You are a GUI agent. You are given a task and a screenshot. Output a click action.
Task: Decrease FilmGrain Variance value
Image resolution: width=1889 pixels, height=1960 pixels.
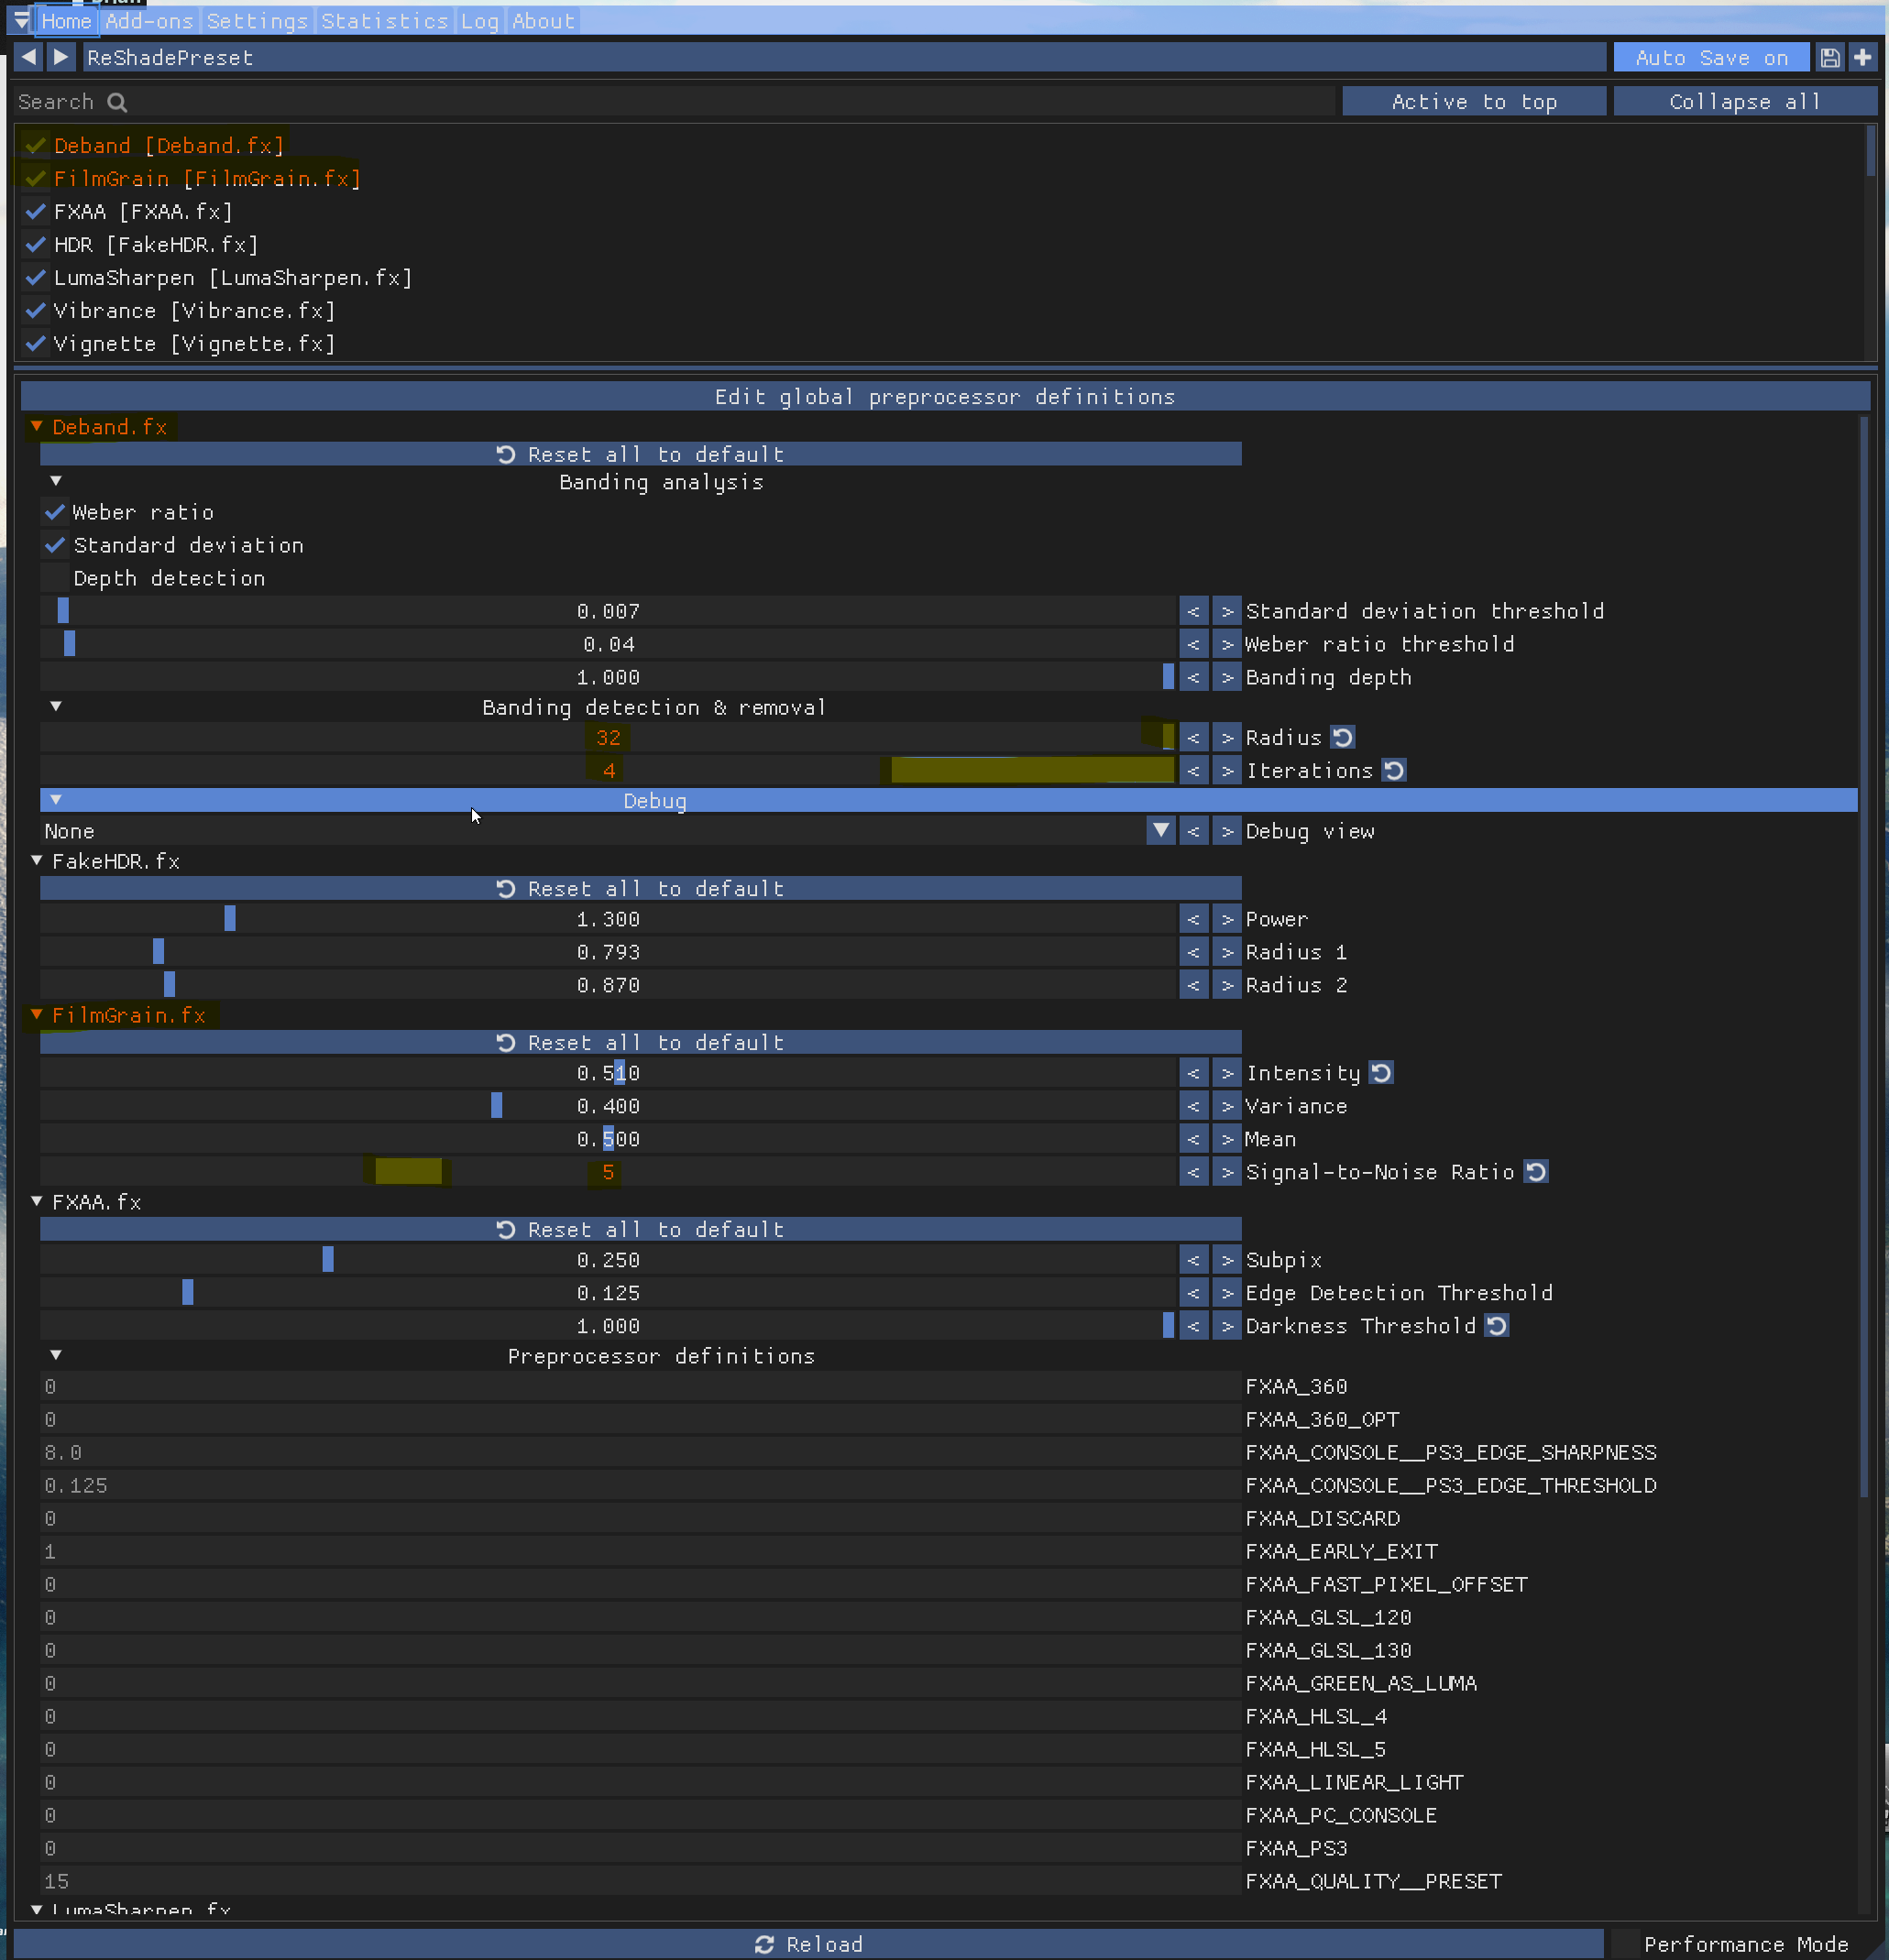(1194, 1106)
